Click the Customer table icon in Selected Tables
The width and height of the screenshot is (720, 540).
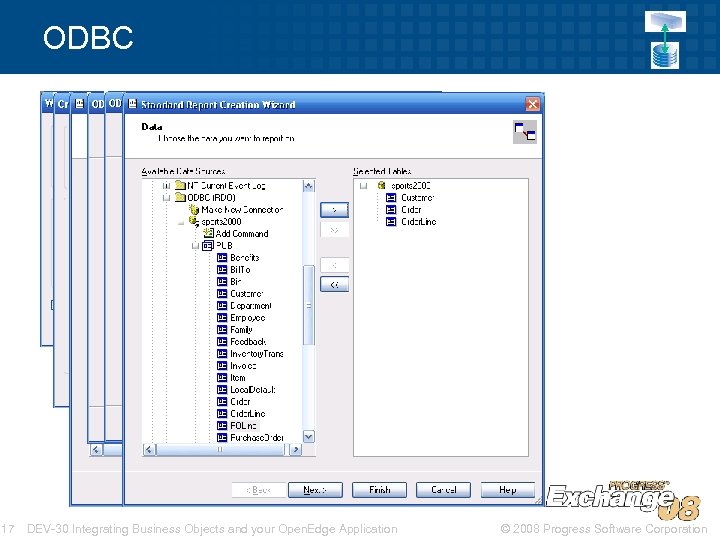pos(391,197)
